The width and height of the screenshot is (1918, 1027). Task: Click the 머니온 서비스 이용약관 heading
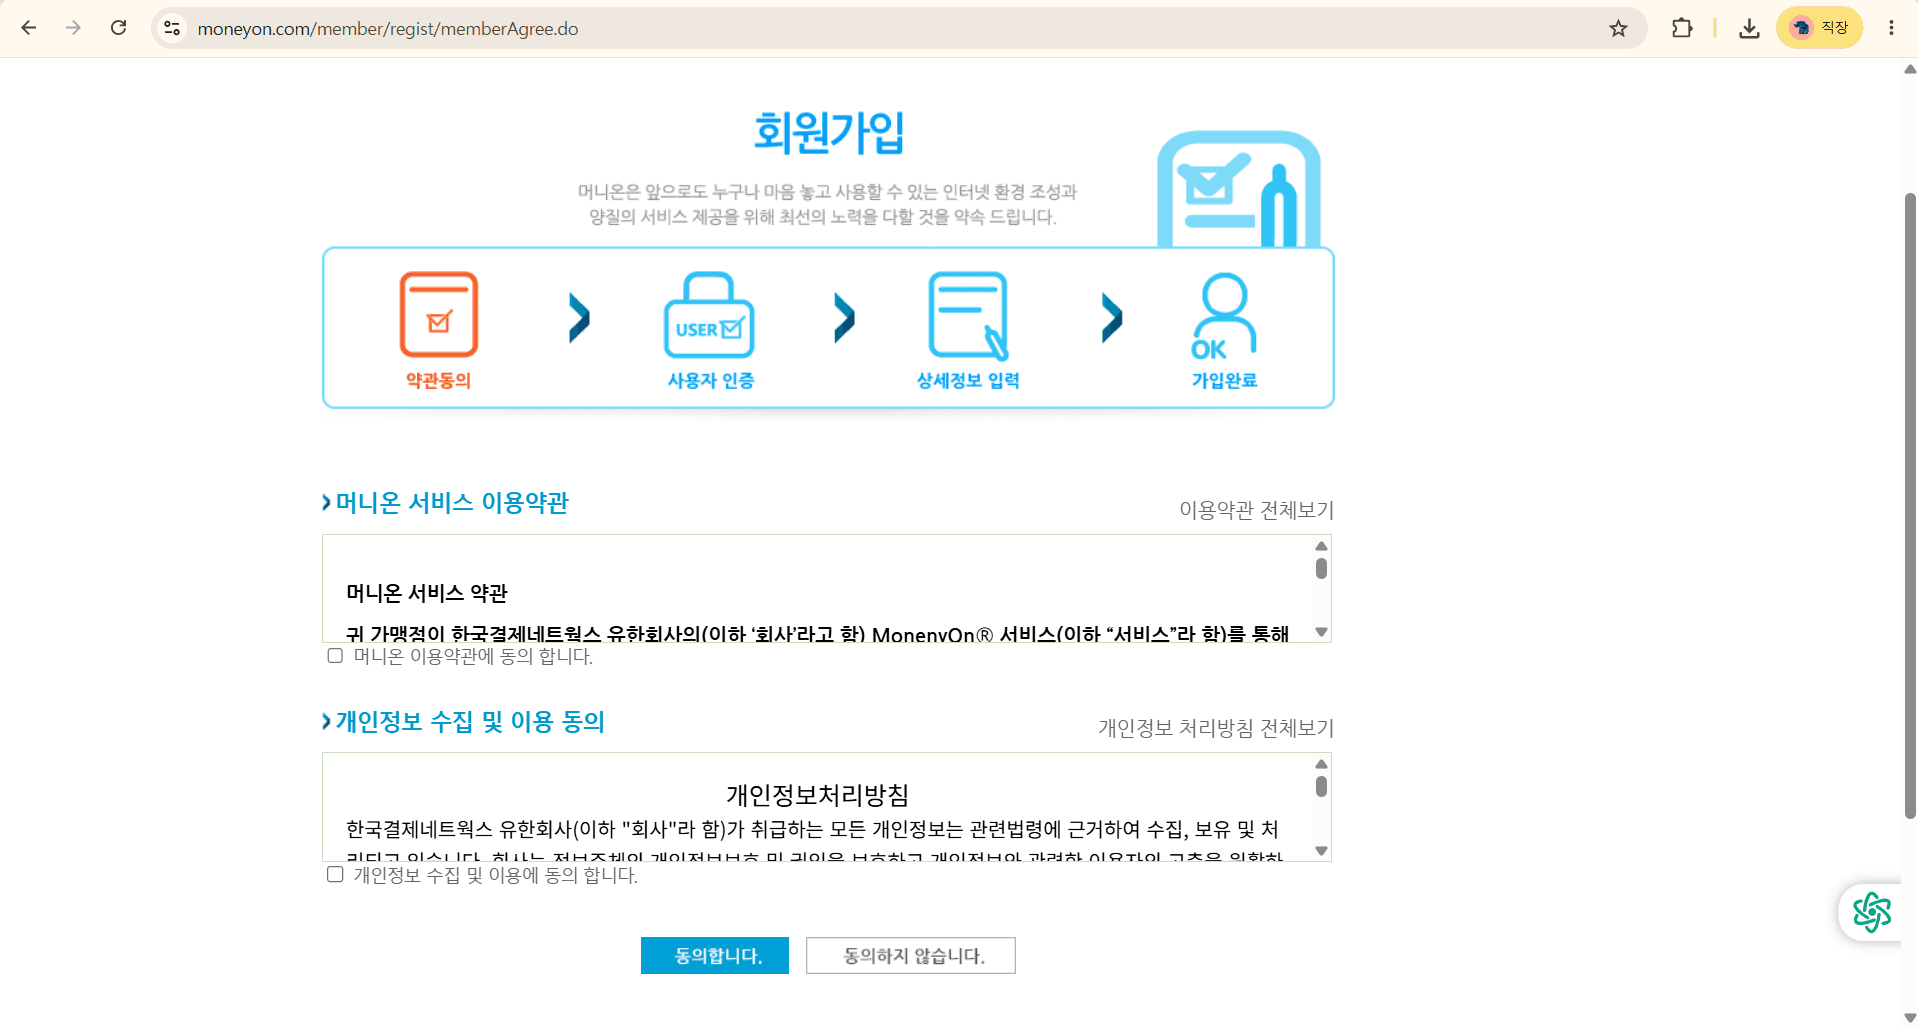tap(451, 502)
